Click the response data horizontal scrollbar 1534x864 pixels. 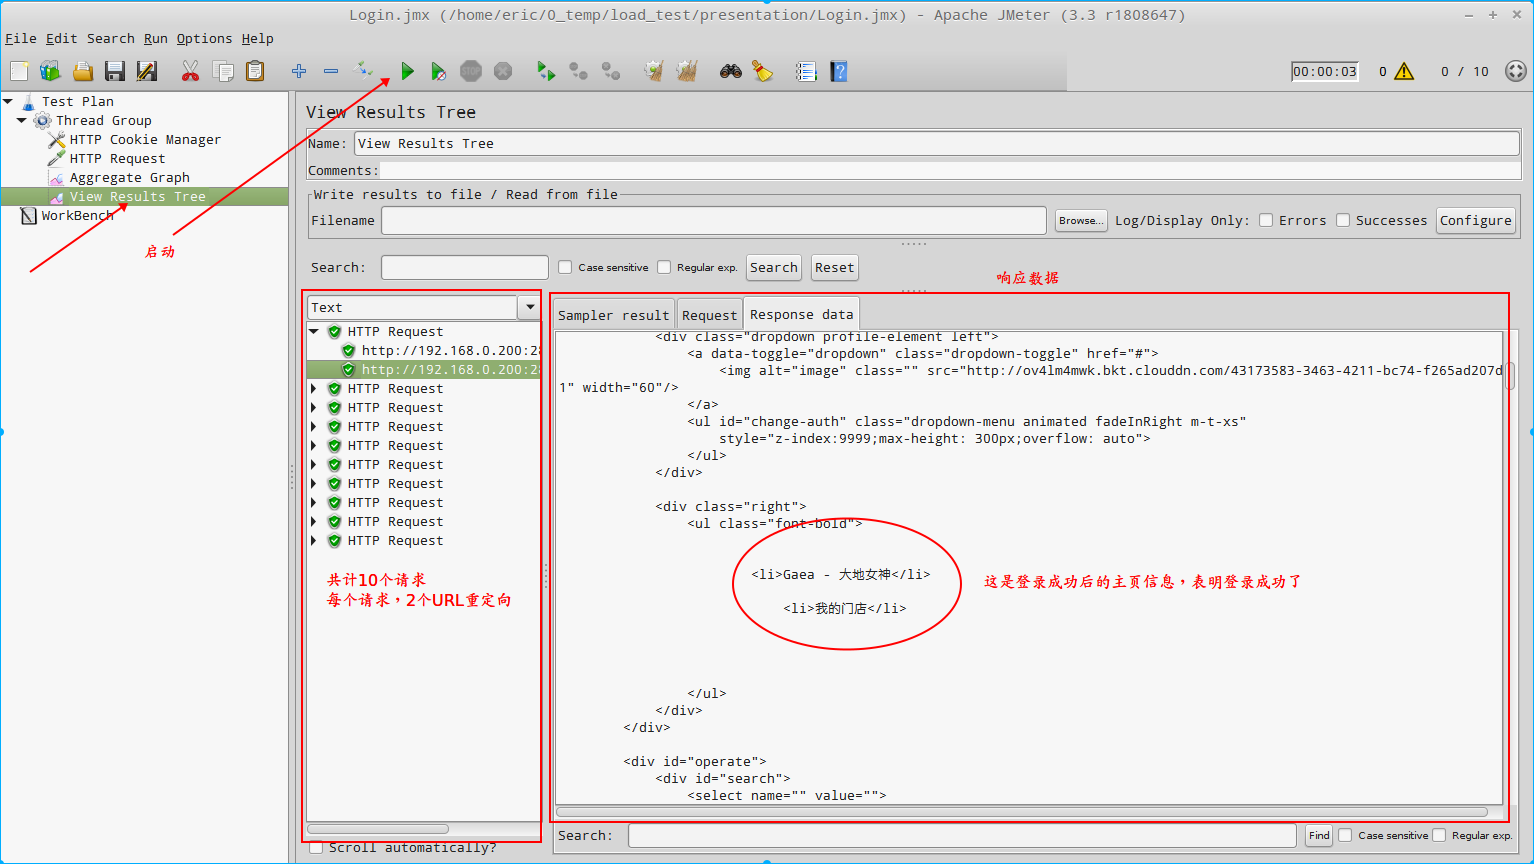coord(1020,812)
